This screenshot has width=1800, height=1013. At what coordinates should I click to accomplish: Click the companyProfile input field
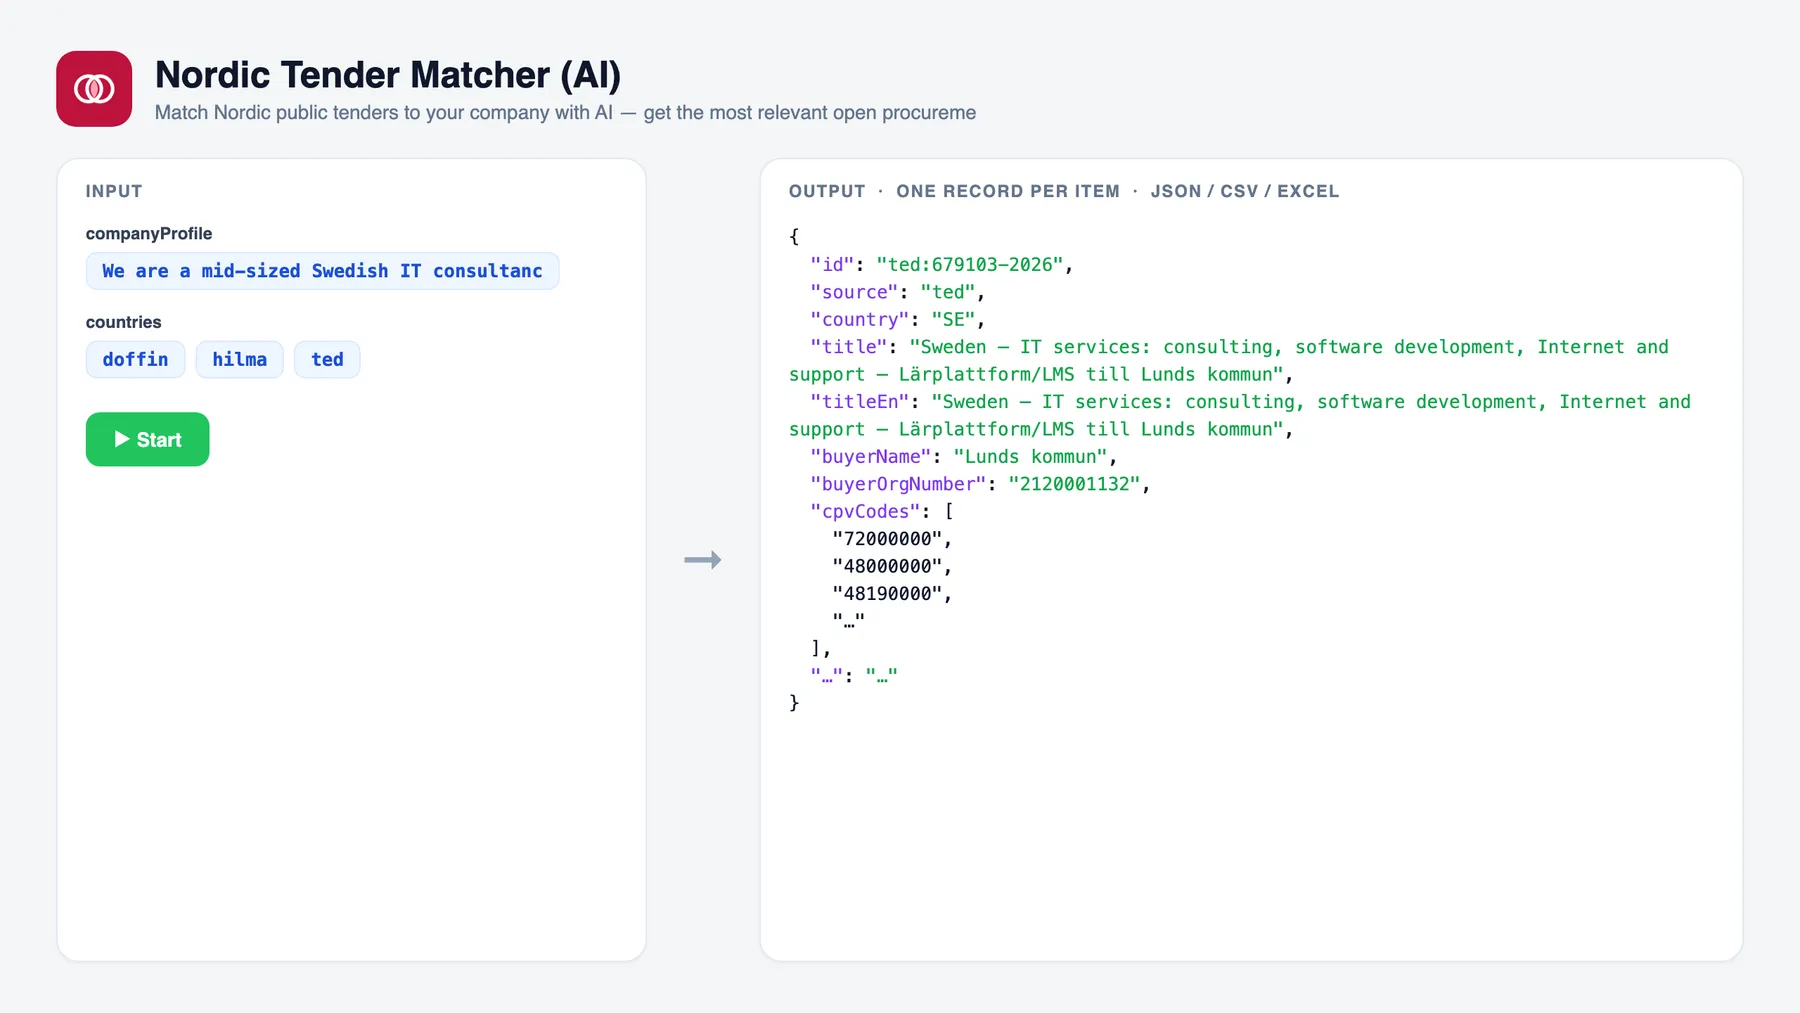pos(322,271)
